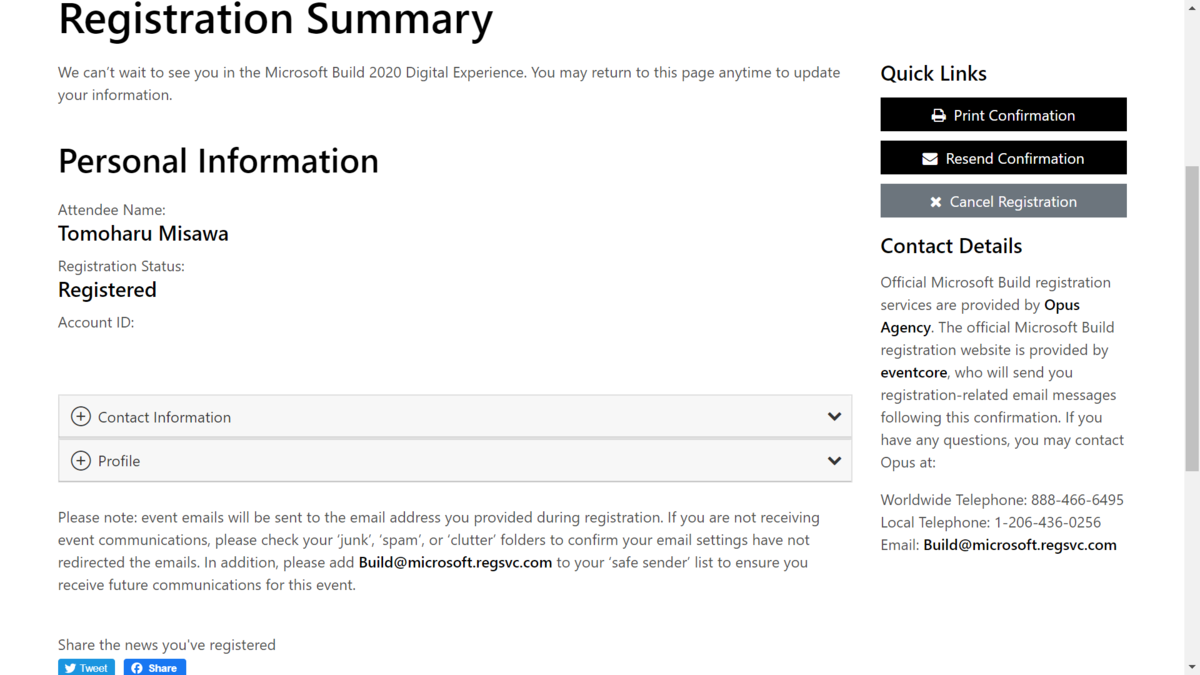The width and height of the screenshot is (1200, 675).
Task: Click the Resend Confirmation button
Action: [1003, 158]
